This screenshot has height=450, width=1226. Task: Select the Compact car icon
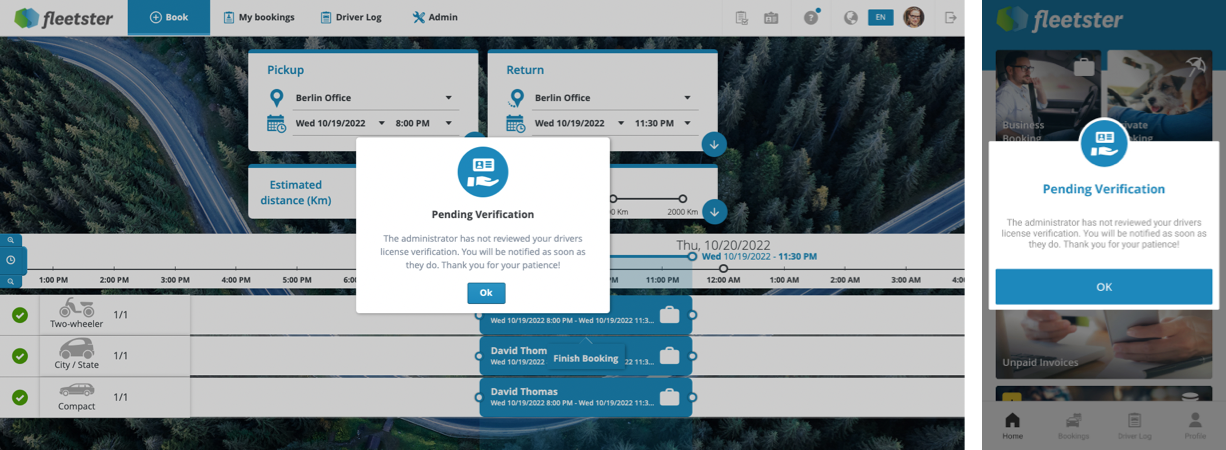[x=77, y=390]
